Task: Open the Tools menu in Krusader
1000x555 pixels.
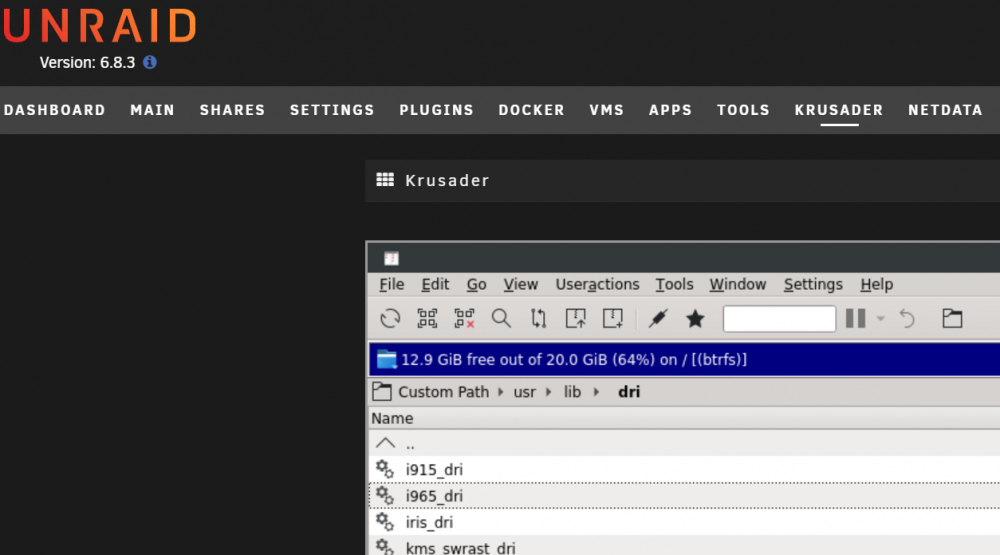Action: (x=674, y=285)
